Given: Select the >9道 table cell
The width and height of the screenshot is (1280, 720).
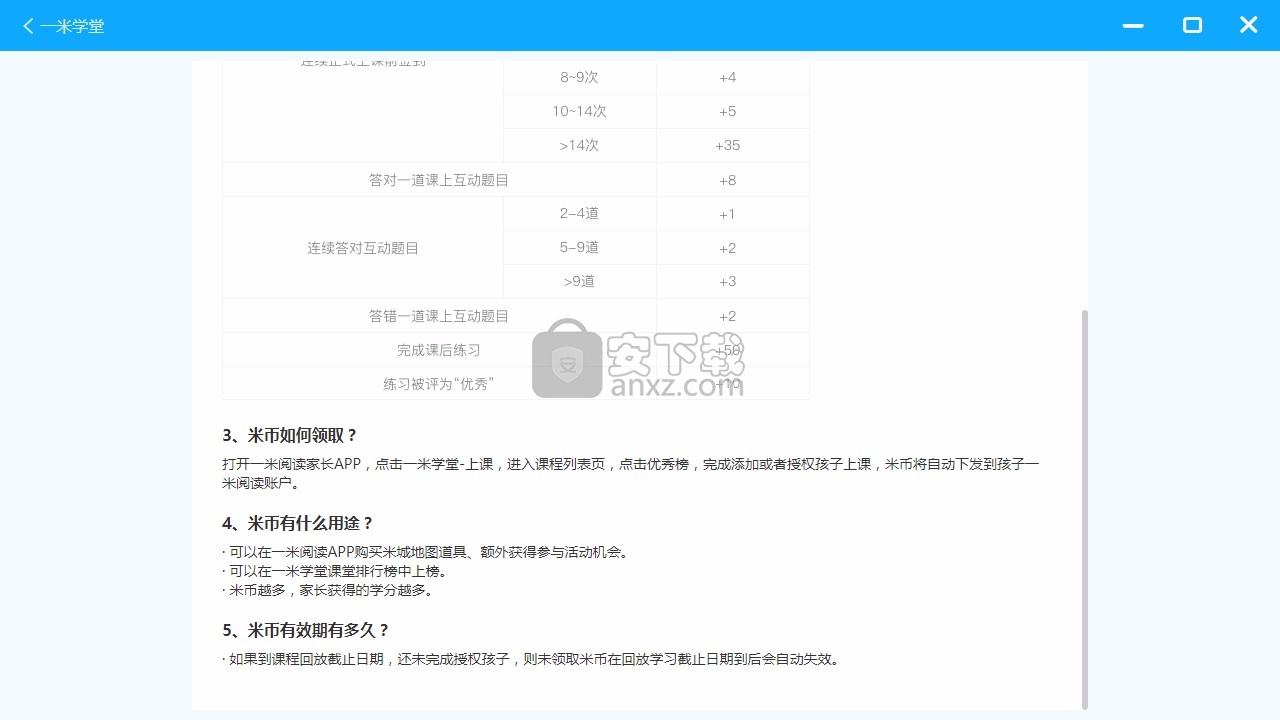Looking at the screenshot, I should coord(580,281).
